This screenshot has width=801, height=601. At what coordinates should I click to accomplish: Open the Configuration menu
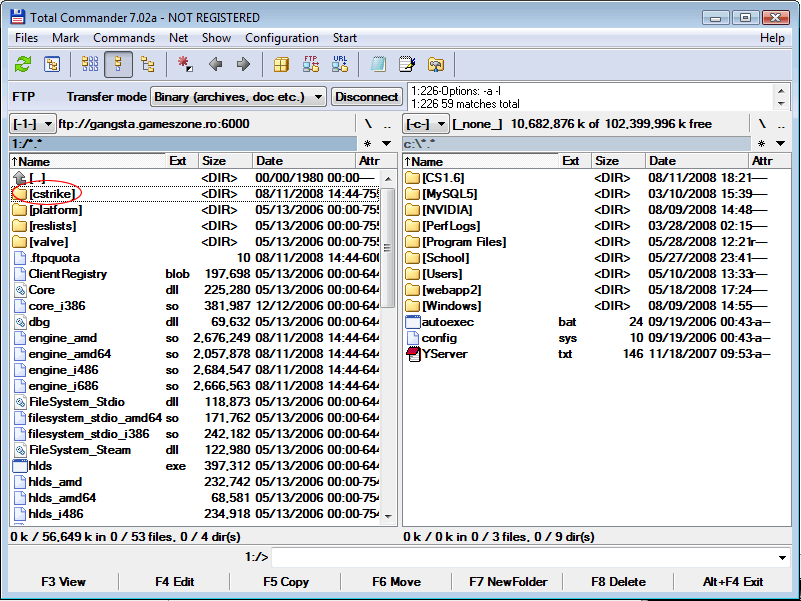282,38
